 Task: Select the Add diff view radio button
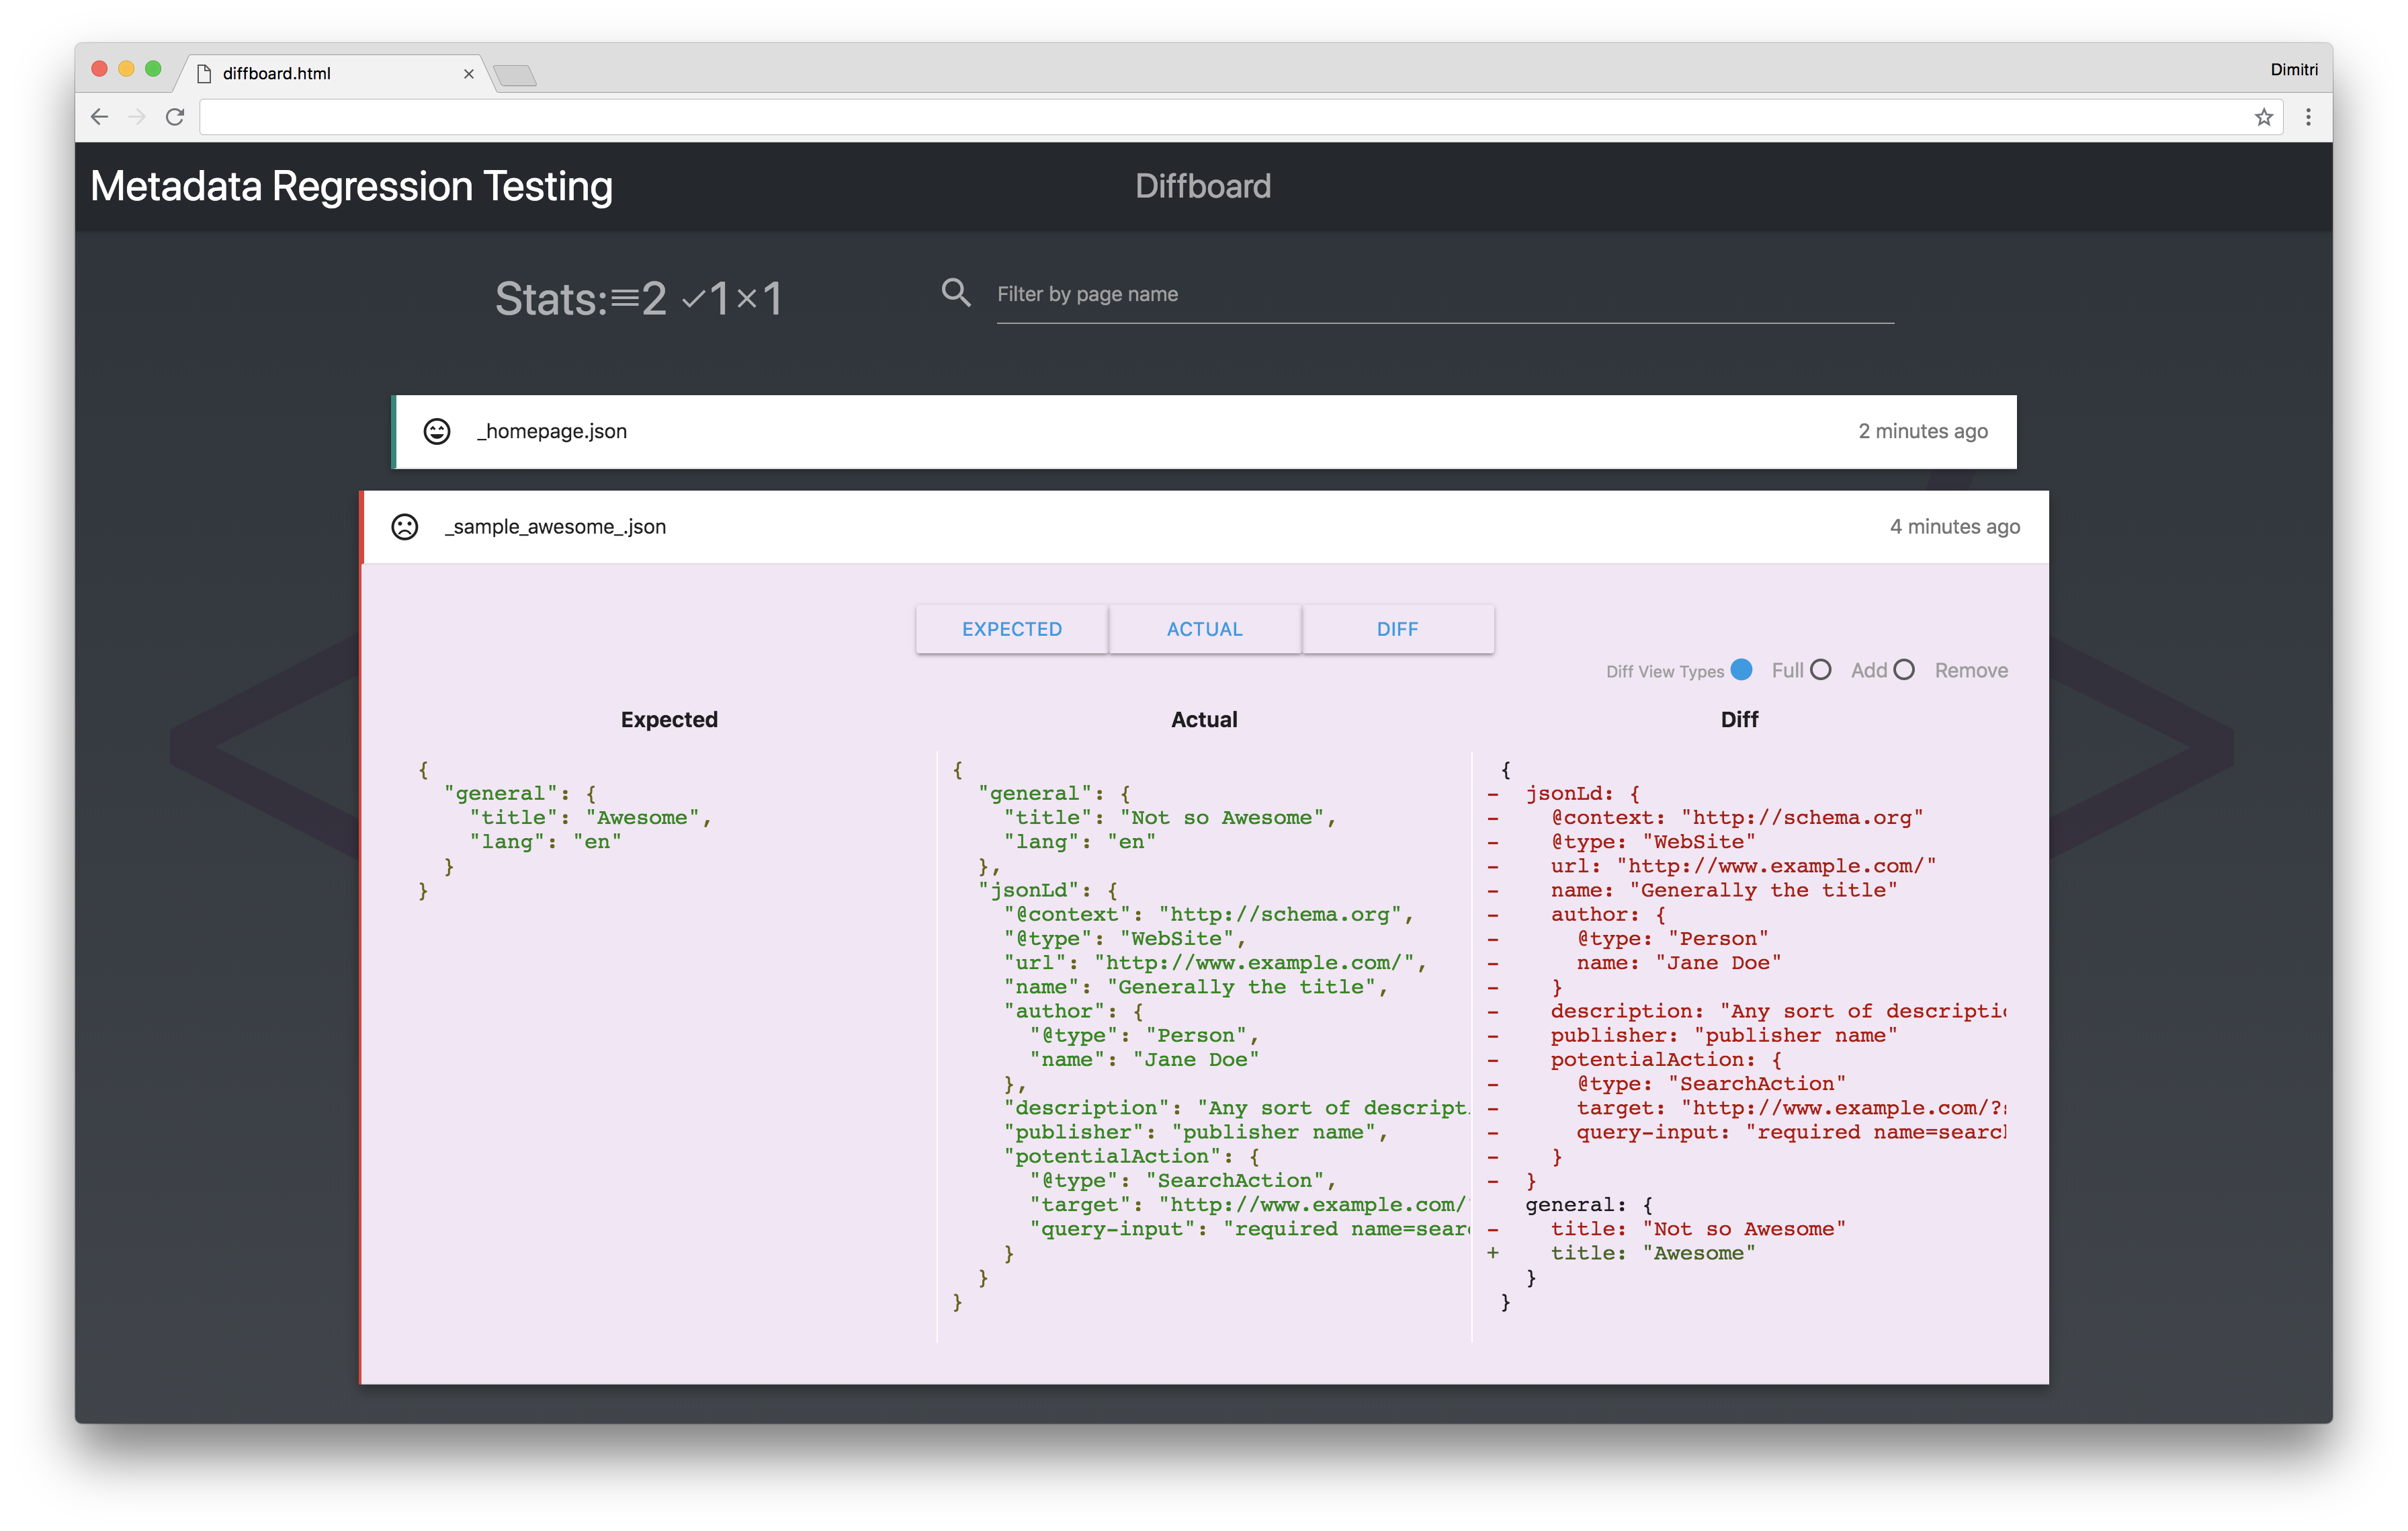pos(1820,670)
